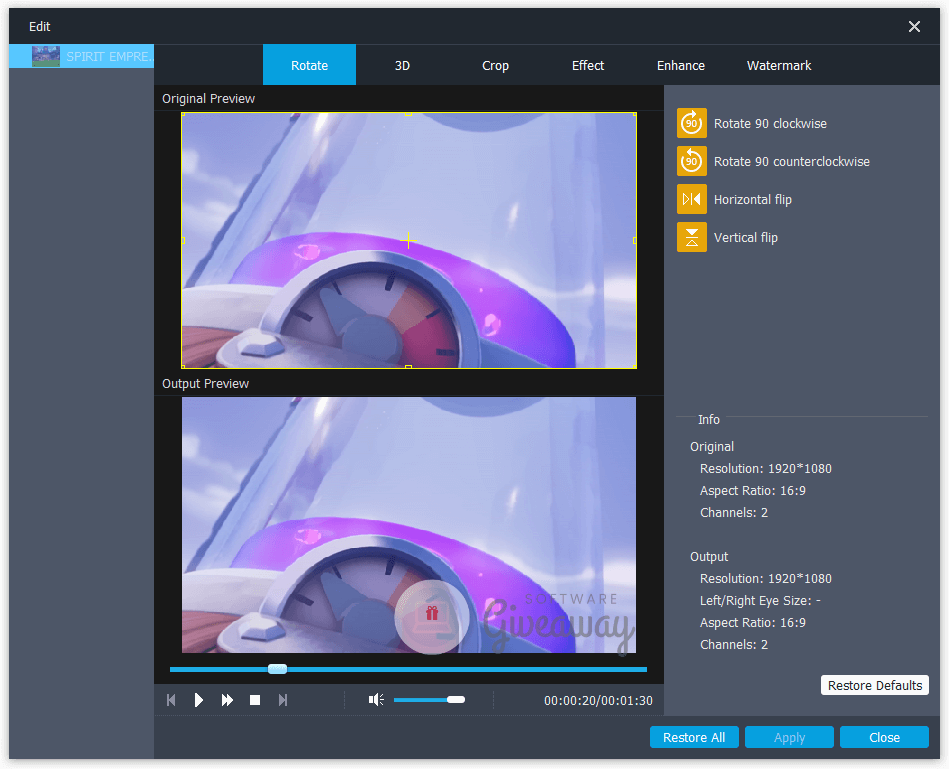This screenshot has width=949, height=769.
Task: Click the Rotate 90 clockwise icon
Action: click(691, 123)
